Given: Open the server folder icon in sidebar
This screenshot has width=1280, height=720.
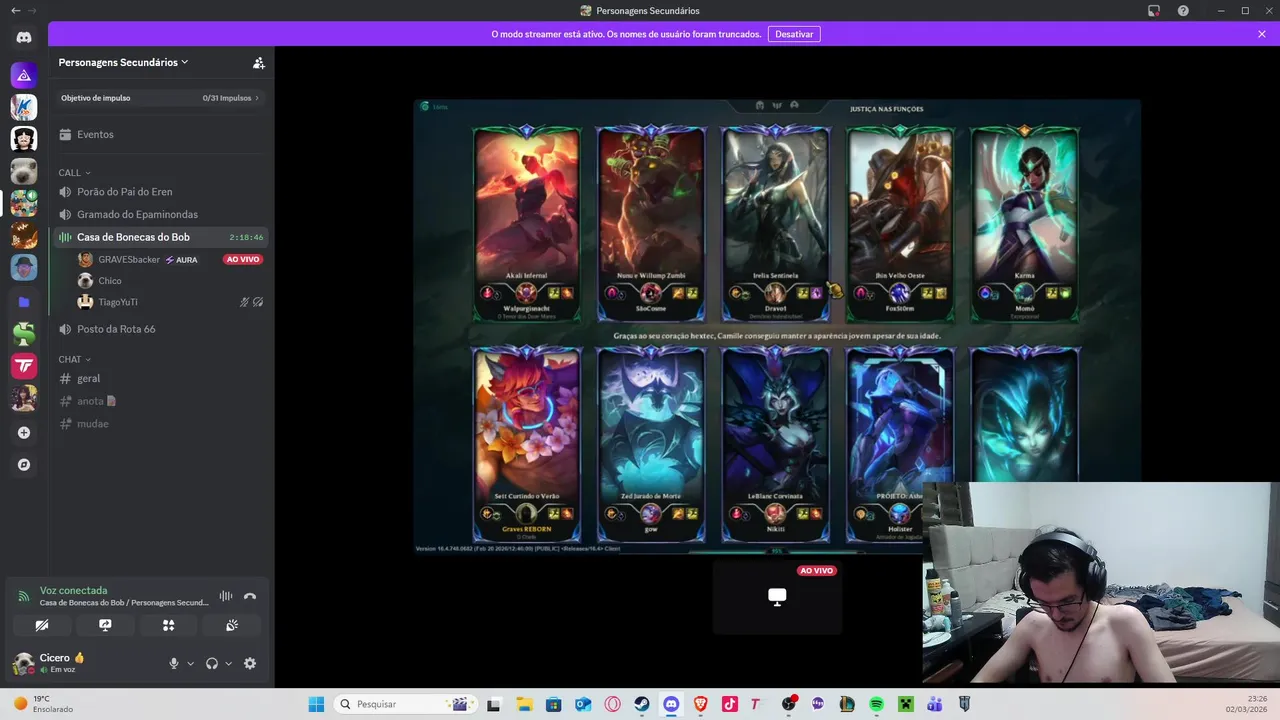Looking at the screenshot, I should point(24,302).
